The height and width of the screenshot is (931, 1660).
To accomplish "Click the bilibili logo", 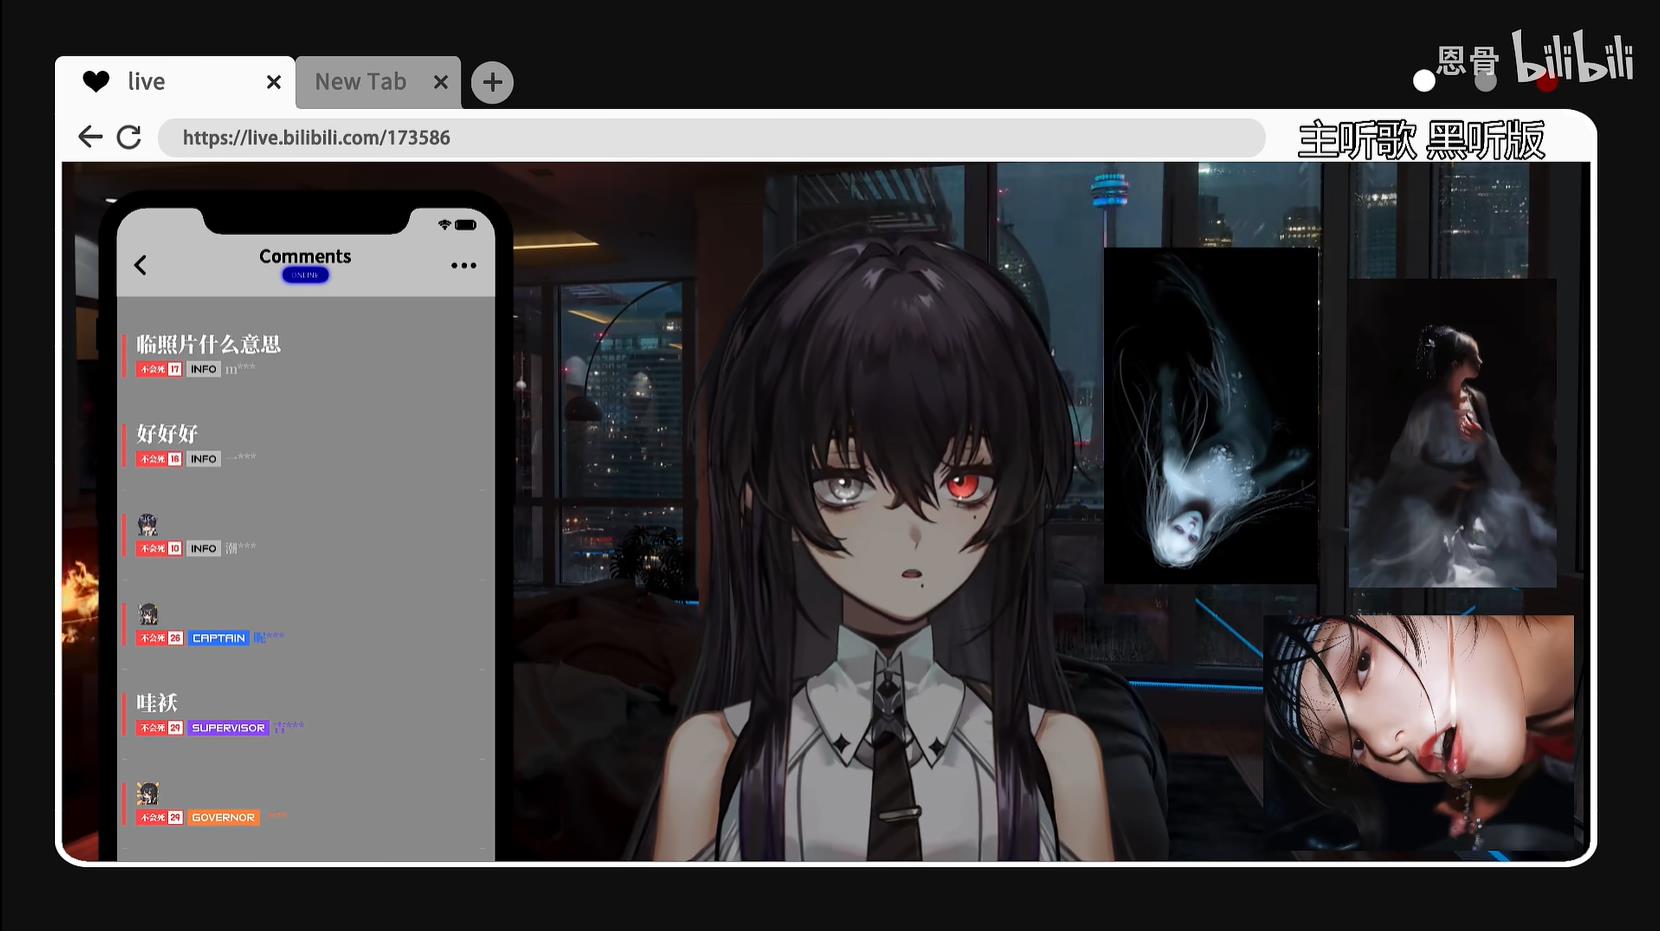I will click(1572, 58).
